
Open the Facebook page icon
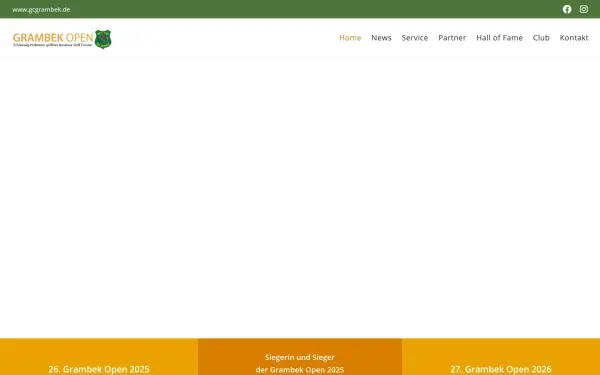coord(567,9)
